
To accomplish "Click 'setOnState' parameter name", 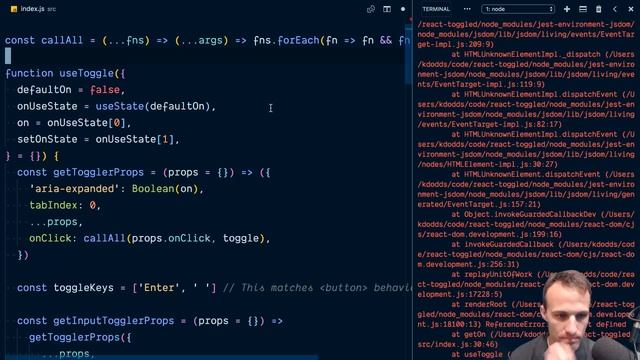I will 47,140.
